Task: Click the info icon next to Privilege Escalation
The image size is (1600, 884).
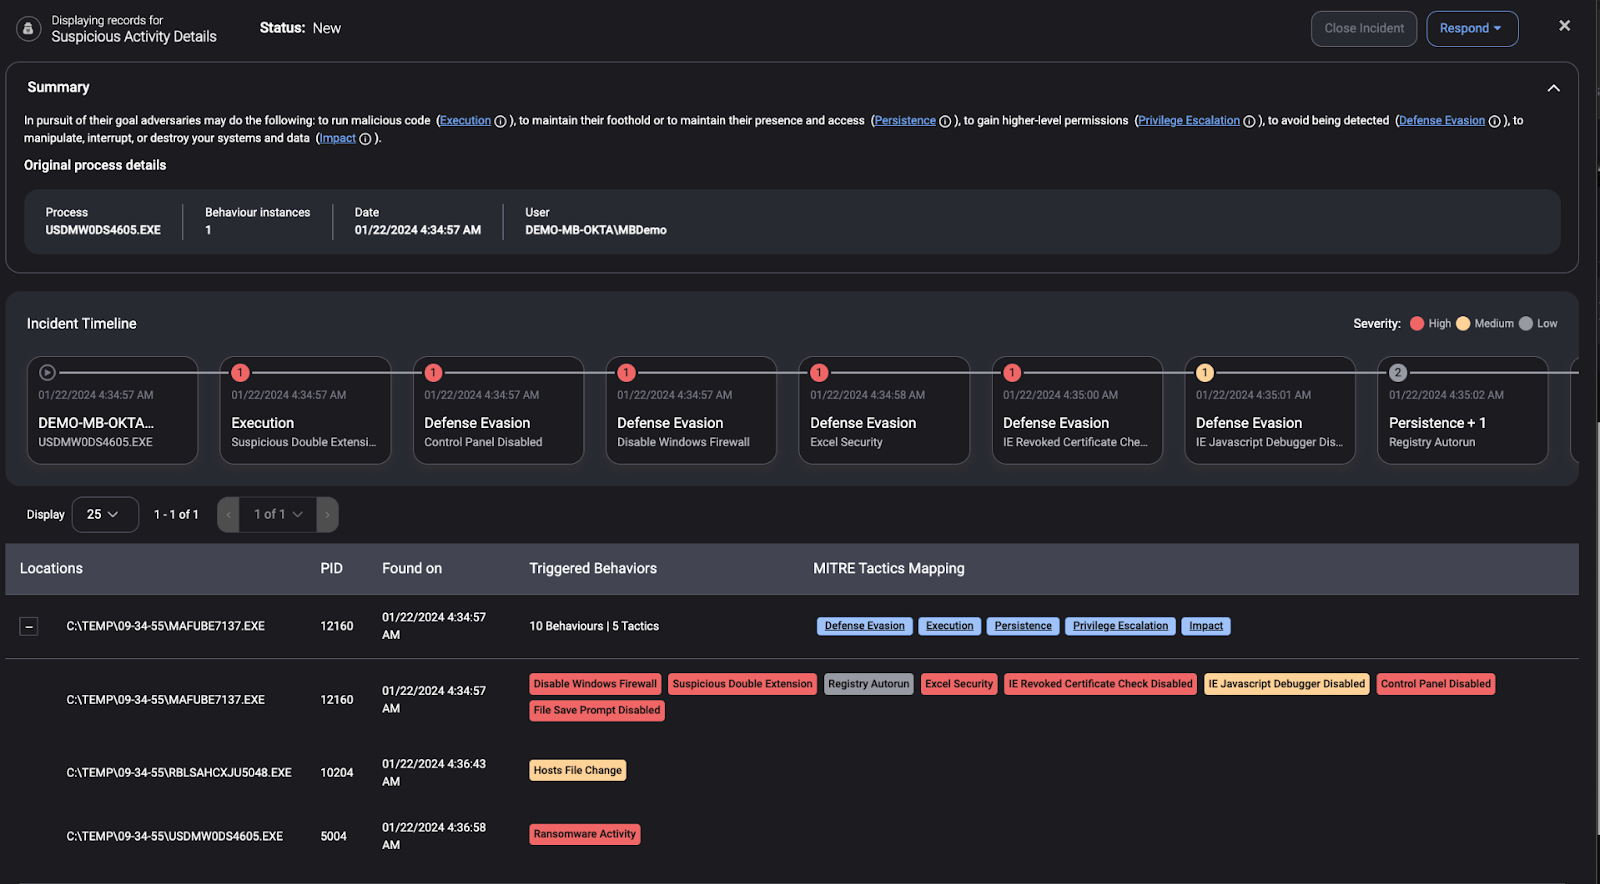Action: coord(1249,122)
